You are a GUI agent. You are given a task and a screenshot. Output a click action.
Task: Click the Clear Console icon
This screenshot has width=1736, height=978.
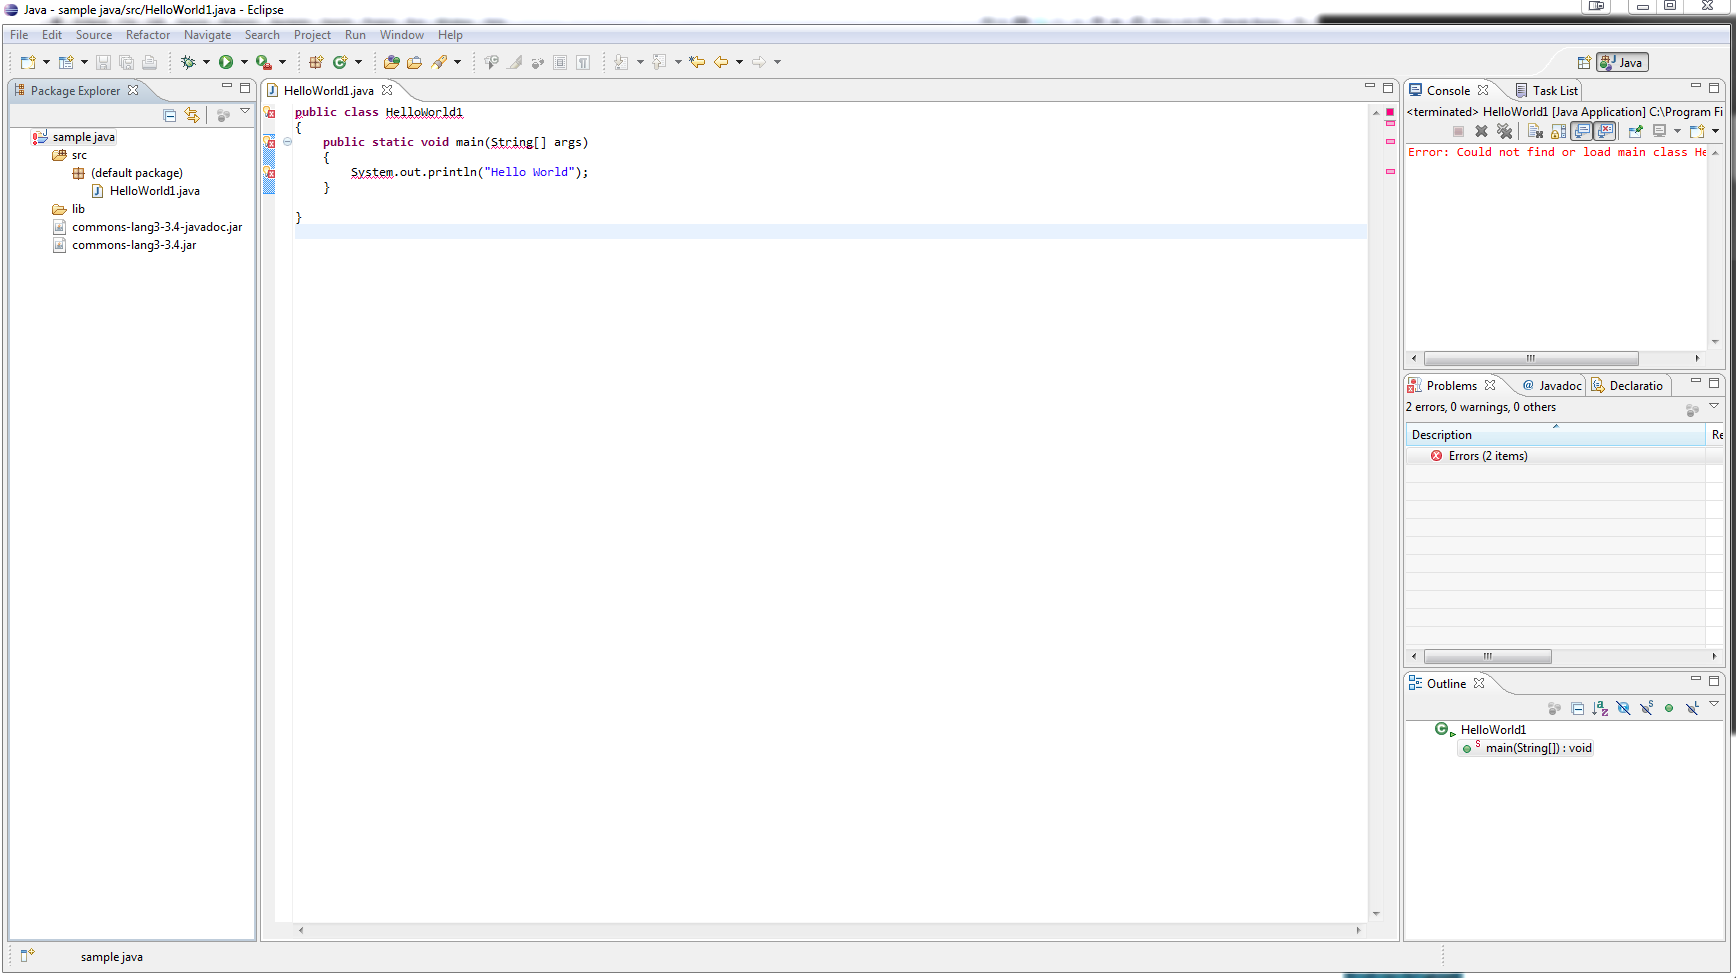coord(1535,131)
